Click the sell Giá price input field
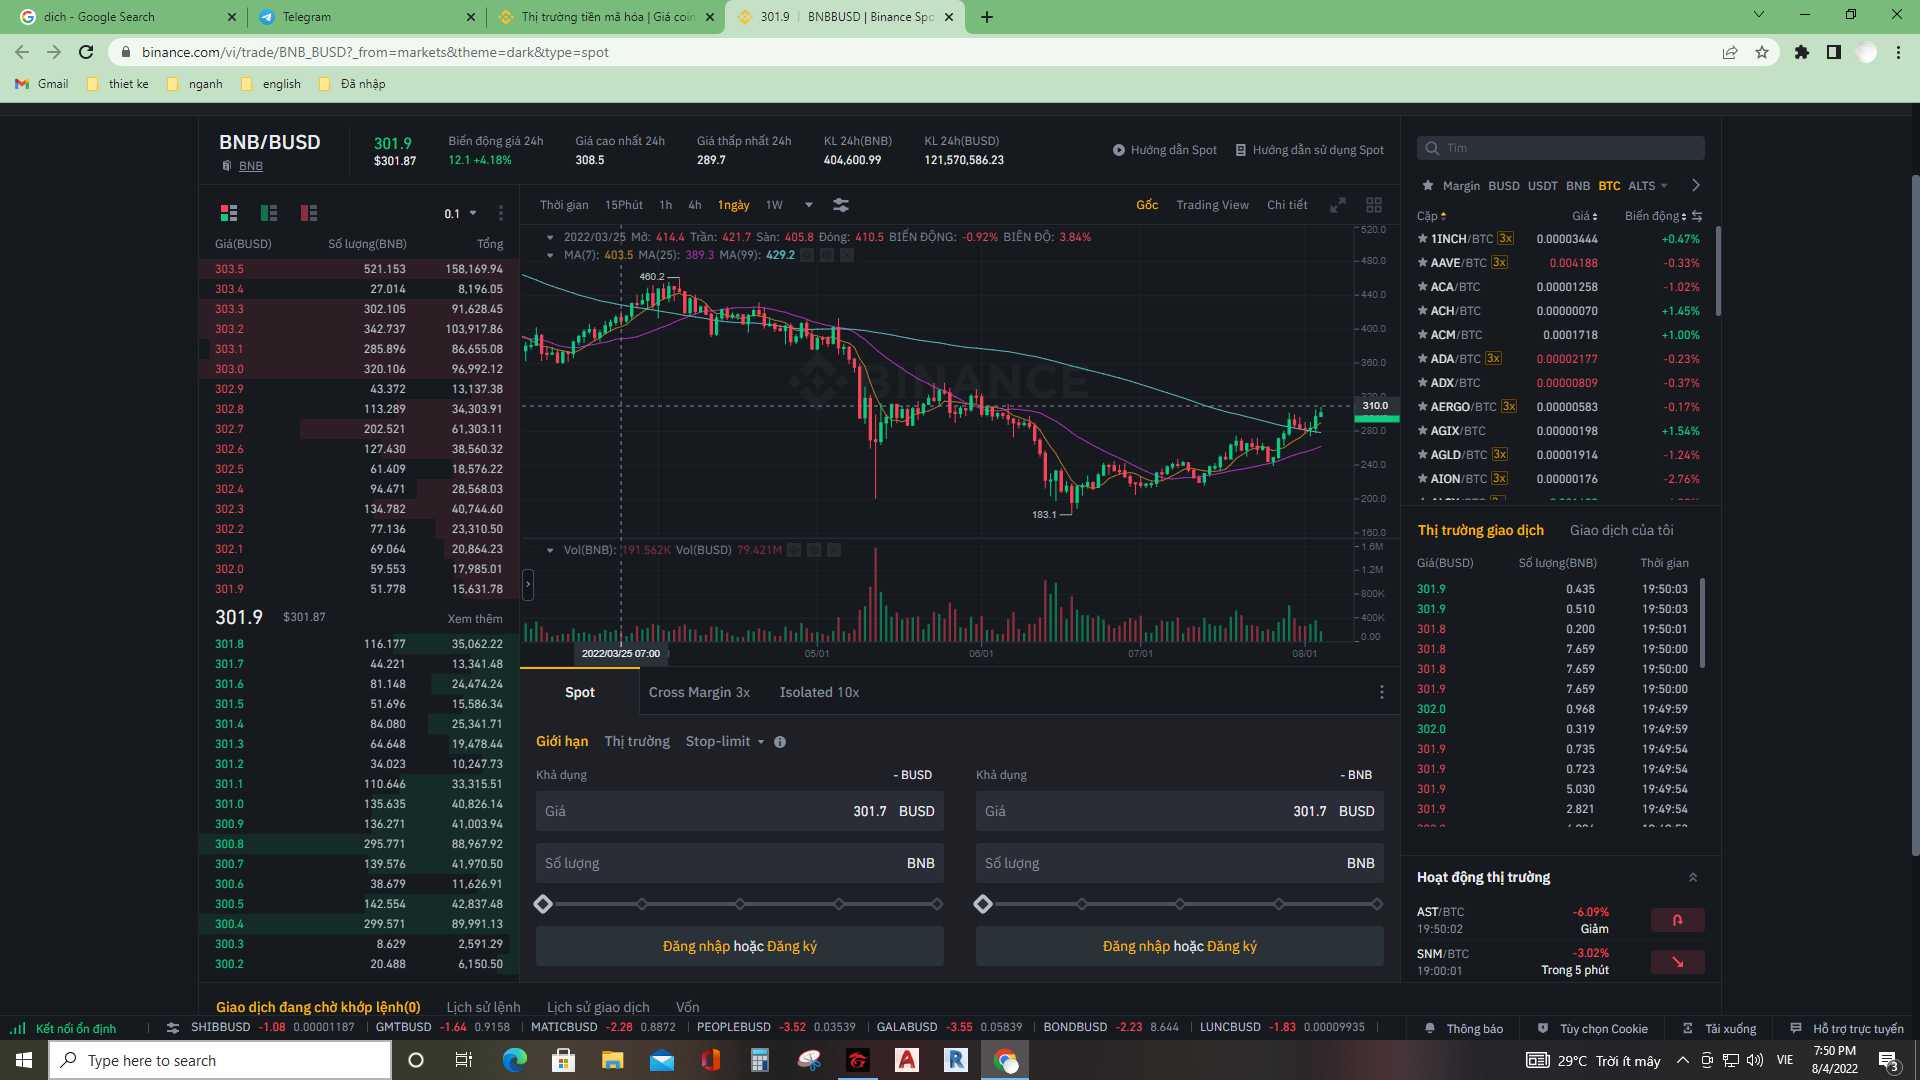1920x1080 pixels. pos(1180,811)
